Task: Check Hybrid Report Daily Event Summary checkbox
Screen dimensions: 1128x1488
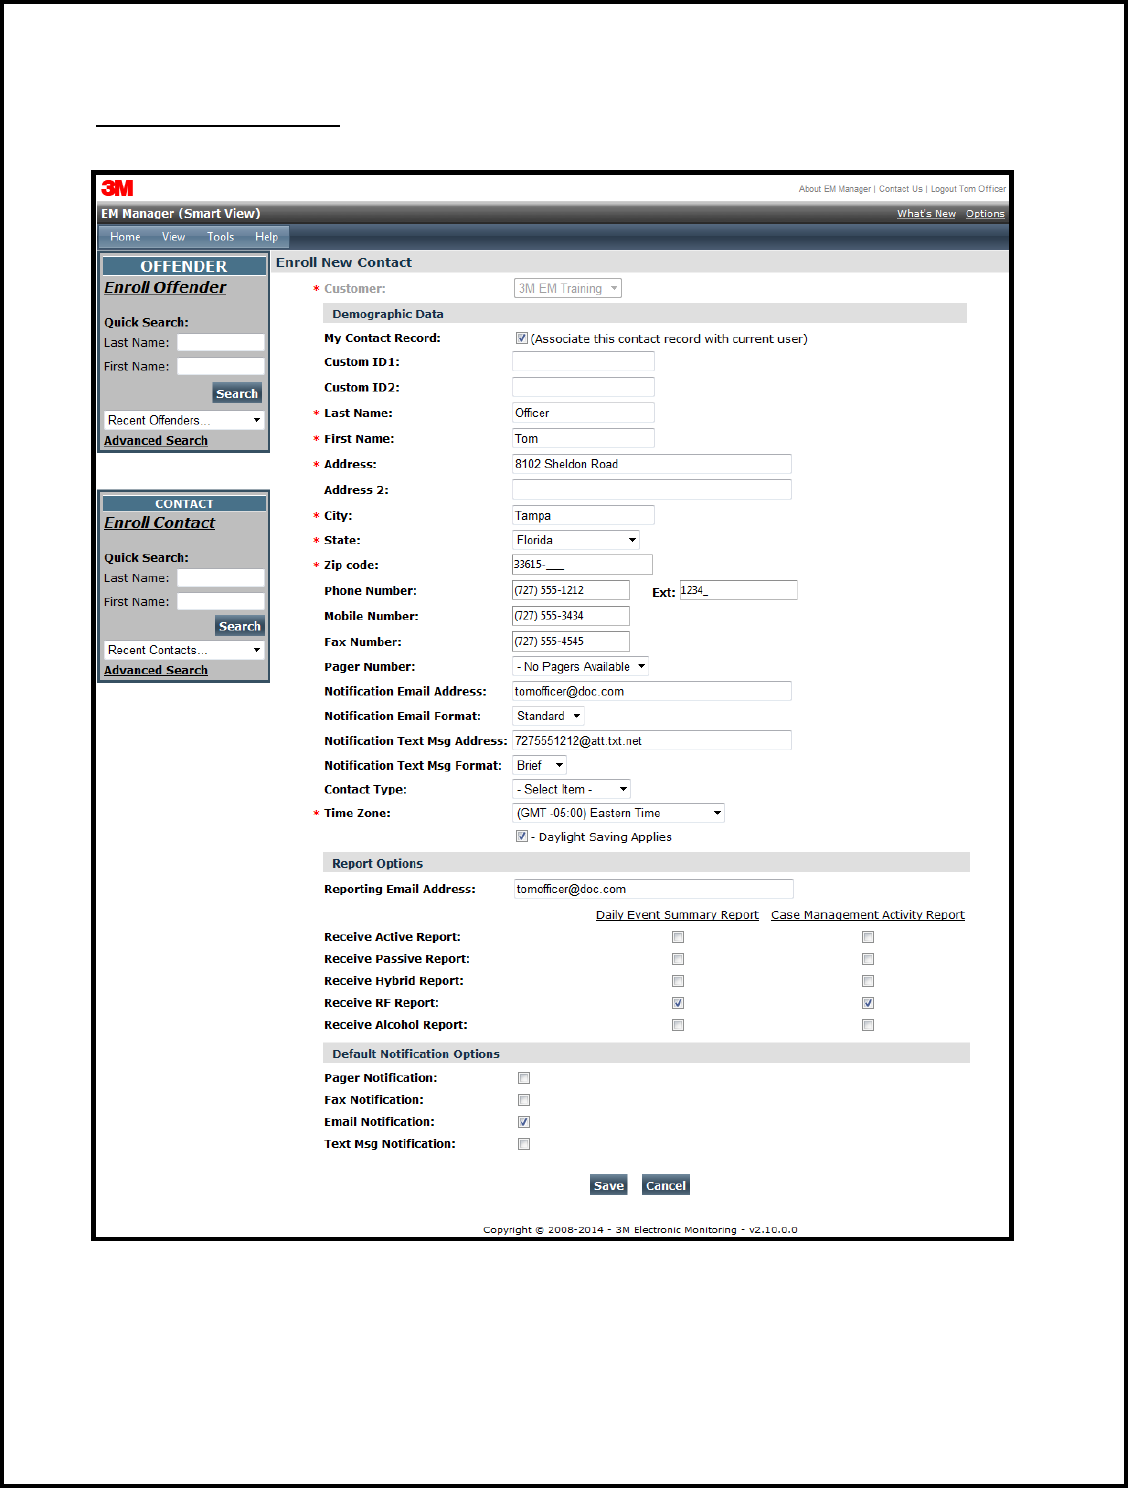Action: (678, 981)
